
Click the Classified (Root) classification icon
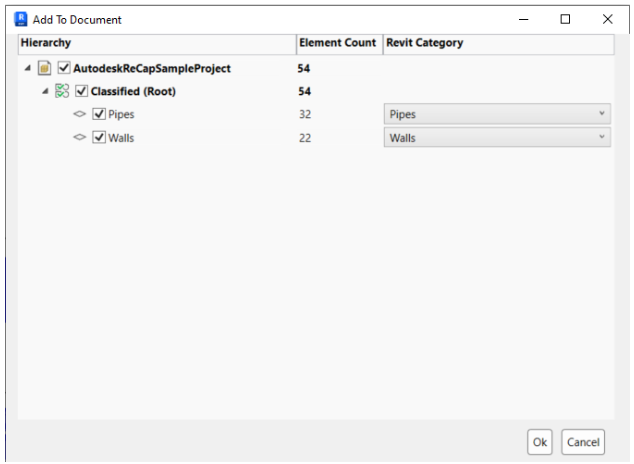click(62, 91)
